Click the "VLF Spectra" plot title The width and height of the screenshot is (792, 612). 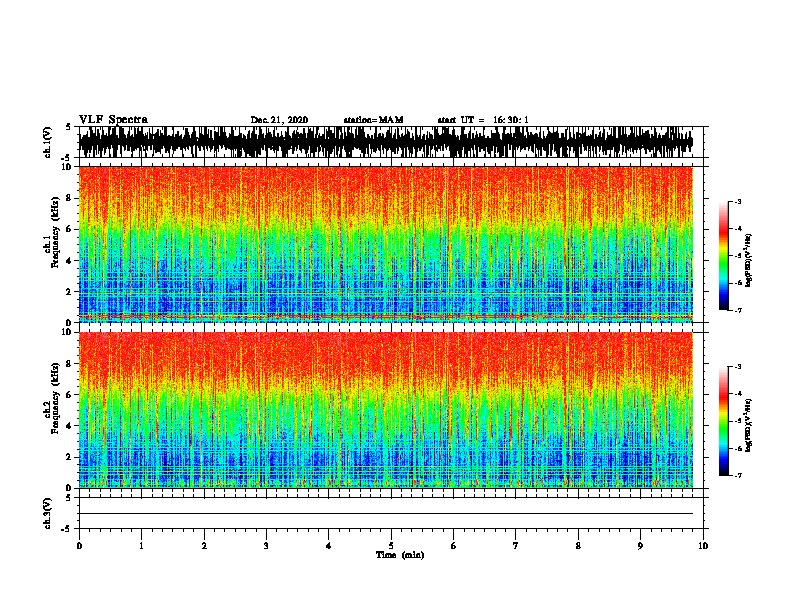coord(113,120)
